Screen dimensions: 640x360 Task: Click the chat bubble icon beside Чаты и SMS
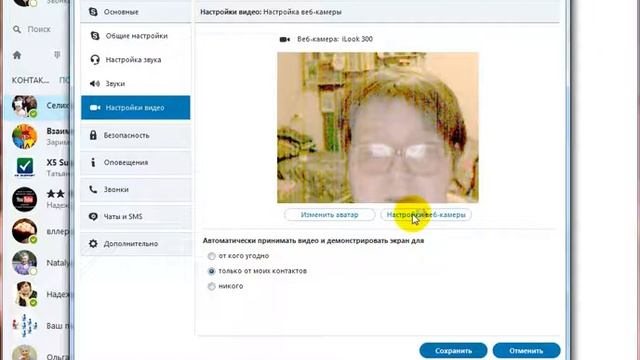click(x=93, y=217)
